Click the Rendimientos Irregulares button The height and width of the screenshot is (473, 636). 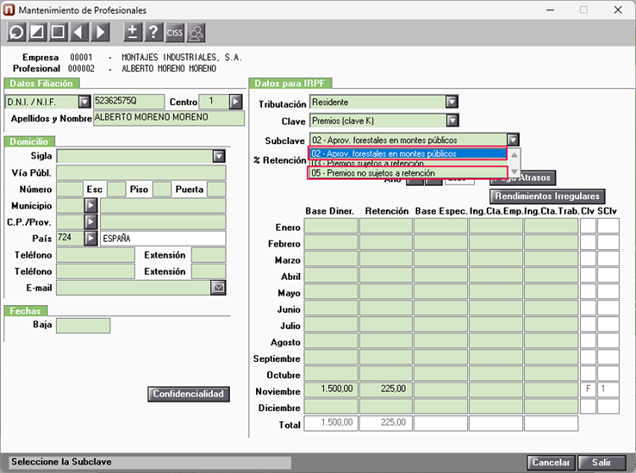(547, 196)
